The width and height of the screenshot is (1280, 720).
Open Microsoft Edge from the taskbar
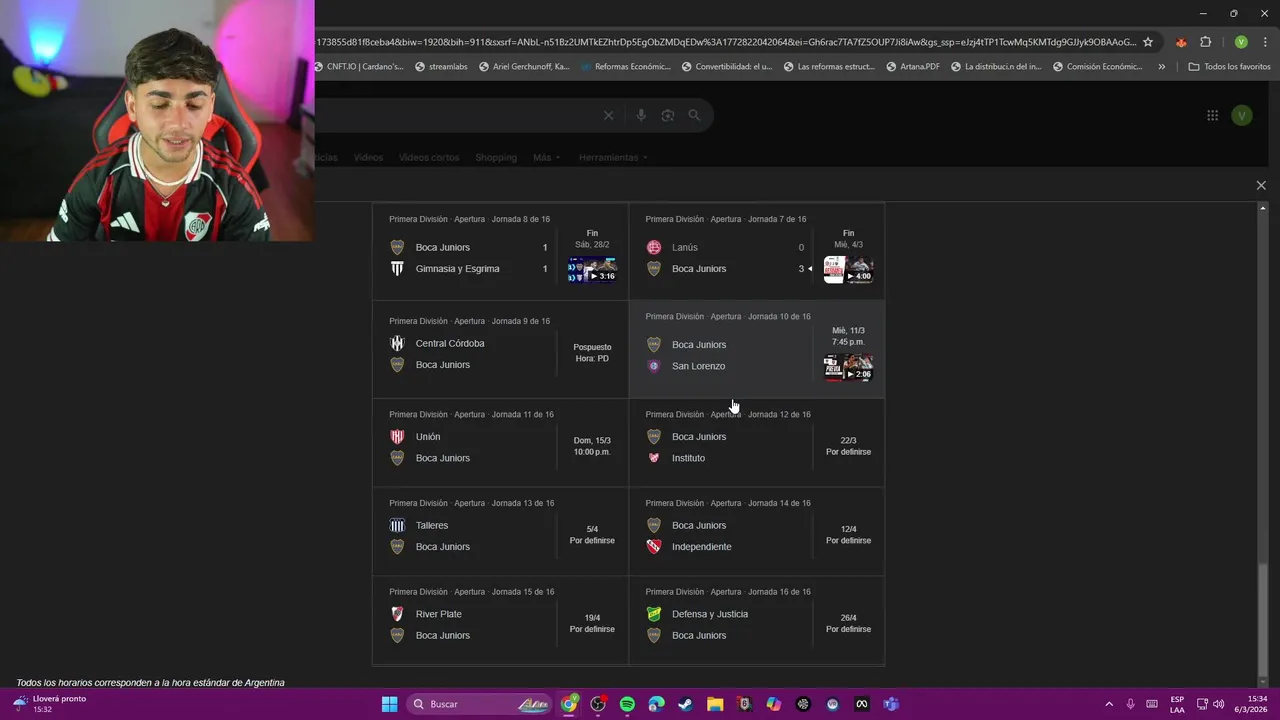(x=656, y=704)
